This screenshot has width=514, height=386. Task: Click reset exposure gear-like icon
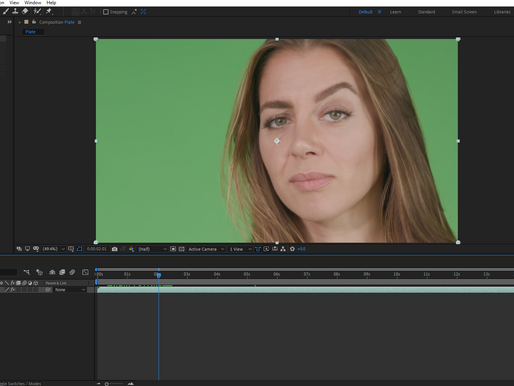tap(292, 249)
